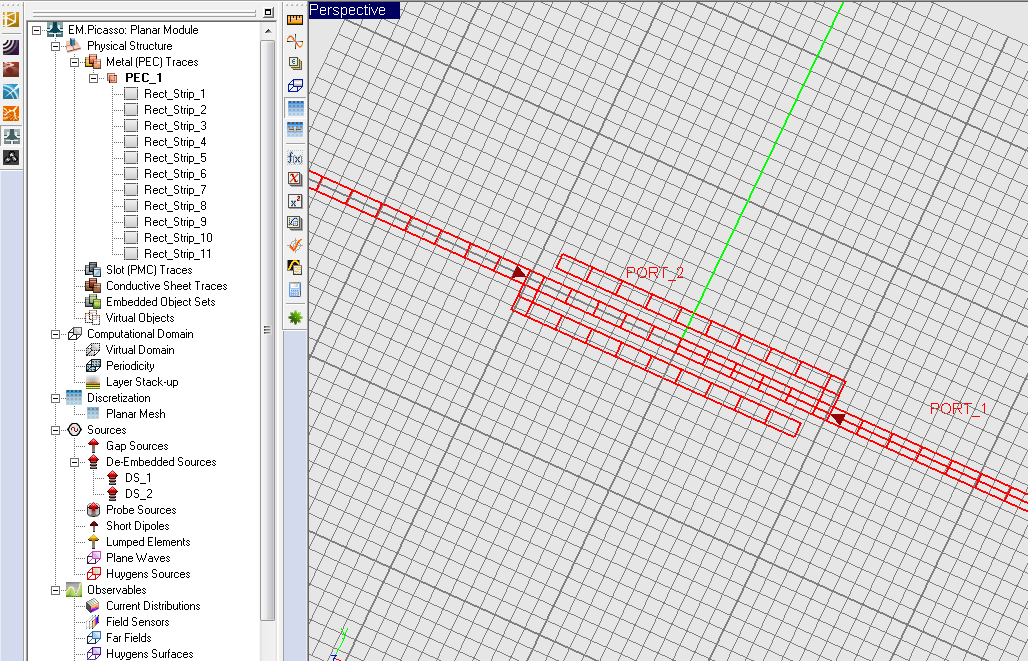This screenshot has height=661, width=1028.
Task: Open the f(x) functions tool
Action: (x=295, y=157)
